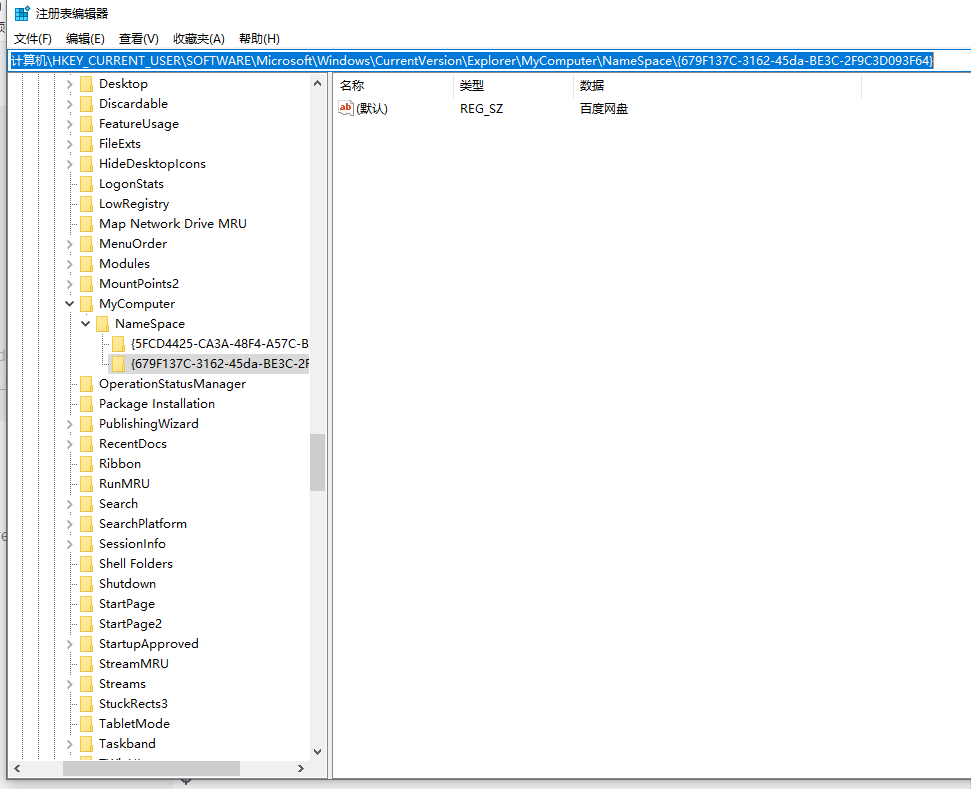971x789 pixels.
Task: Click the ab string icon beside (默认)
Action: 345,109
